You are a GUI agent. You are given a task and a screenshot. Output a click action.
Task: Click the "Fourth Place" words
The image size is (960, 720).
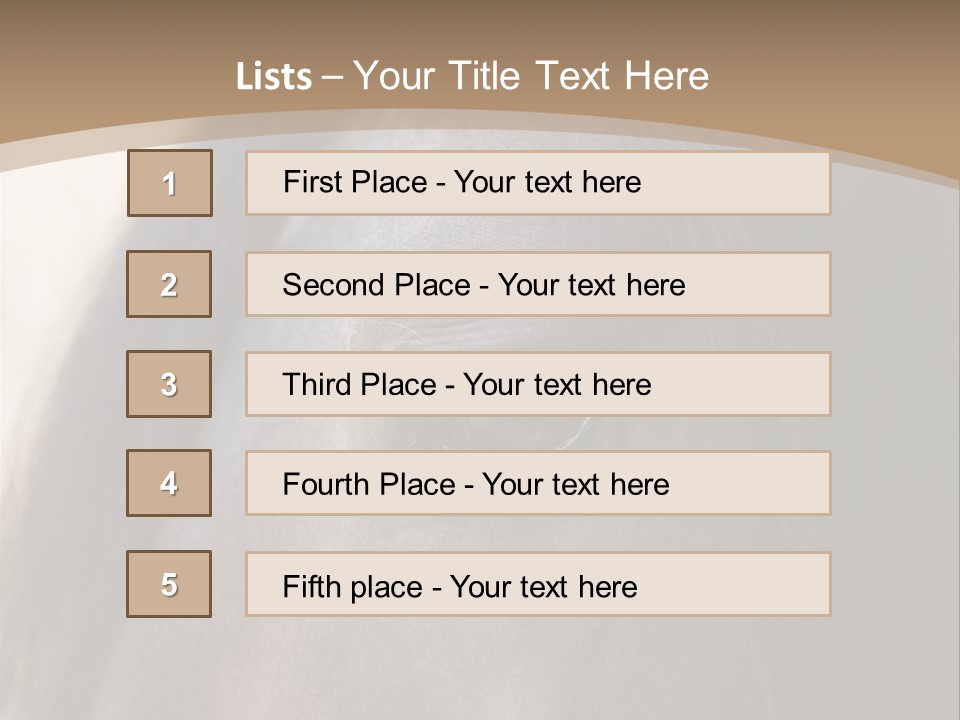pos(369,485)
